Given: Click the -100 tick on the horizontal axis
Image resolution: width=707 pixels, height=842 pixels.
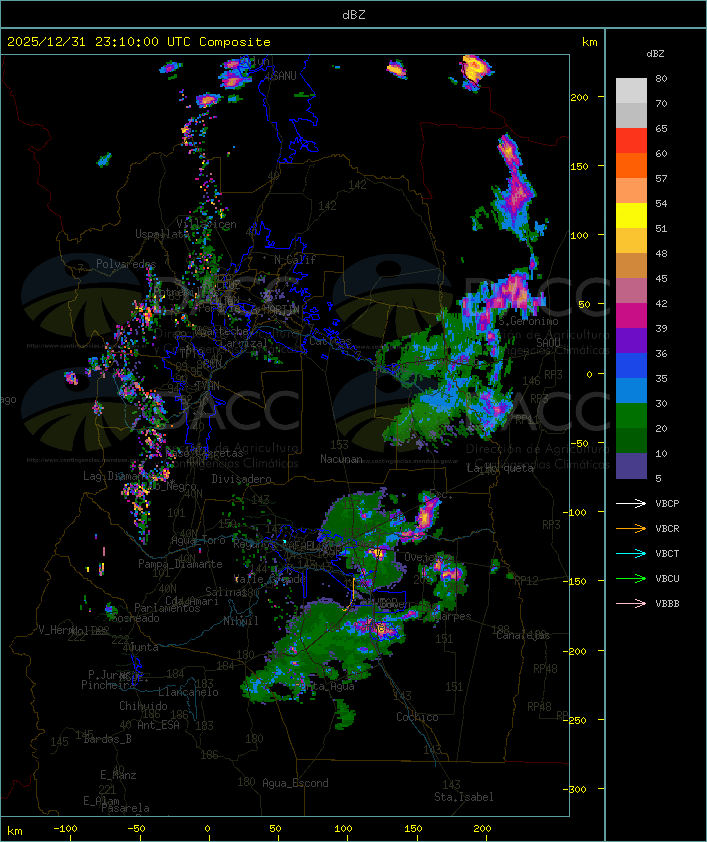Looking at the screenshot, I should (x=65, y=829).
